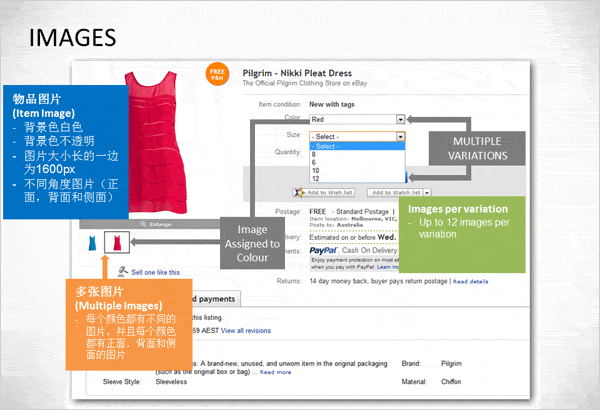Click the Sell one like this gavel icon
This screenshot has height=410, width=600.
[122, 271]
